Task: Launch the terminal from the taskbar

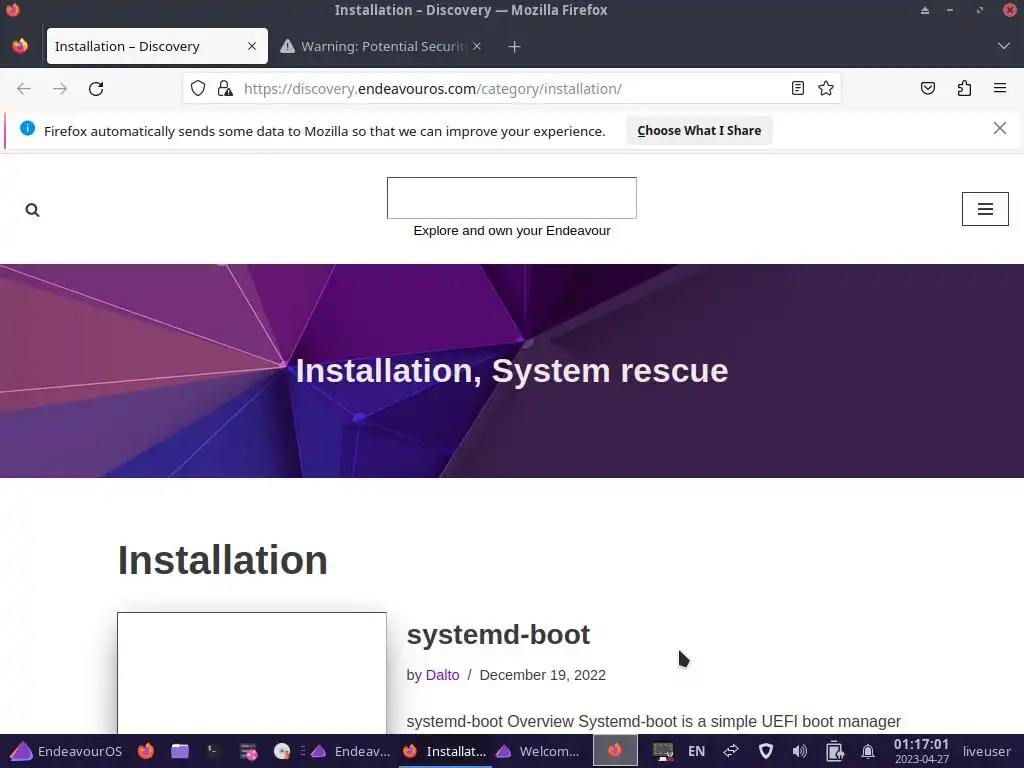Action: [x=214, y=751]
